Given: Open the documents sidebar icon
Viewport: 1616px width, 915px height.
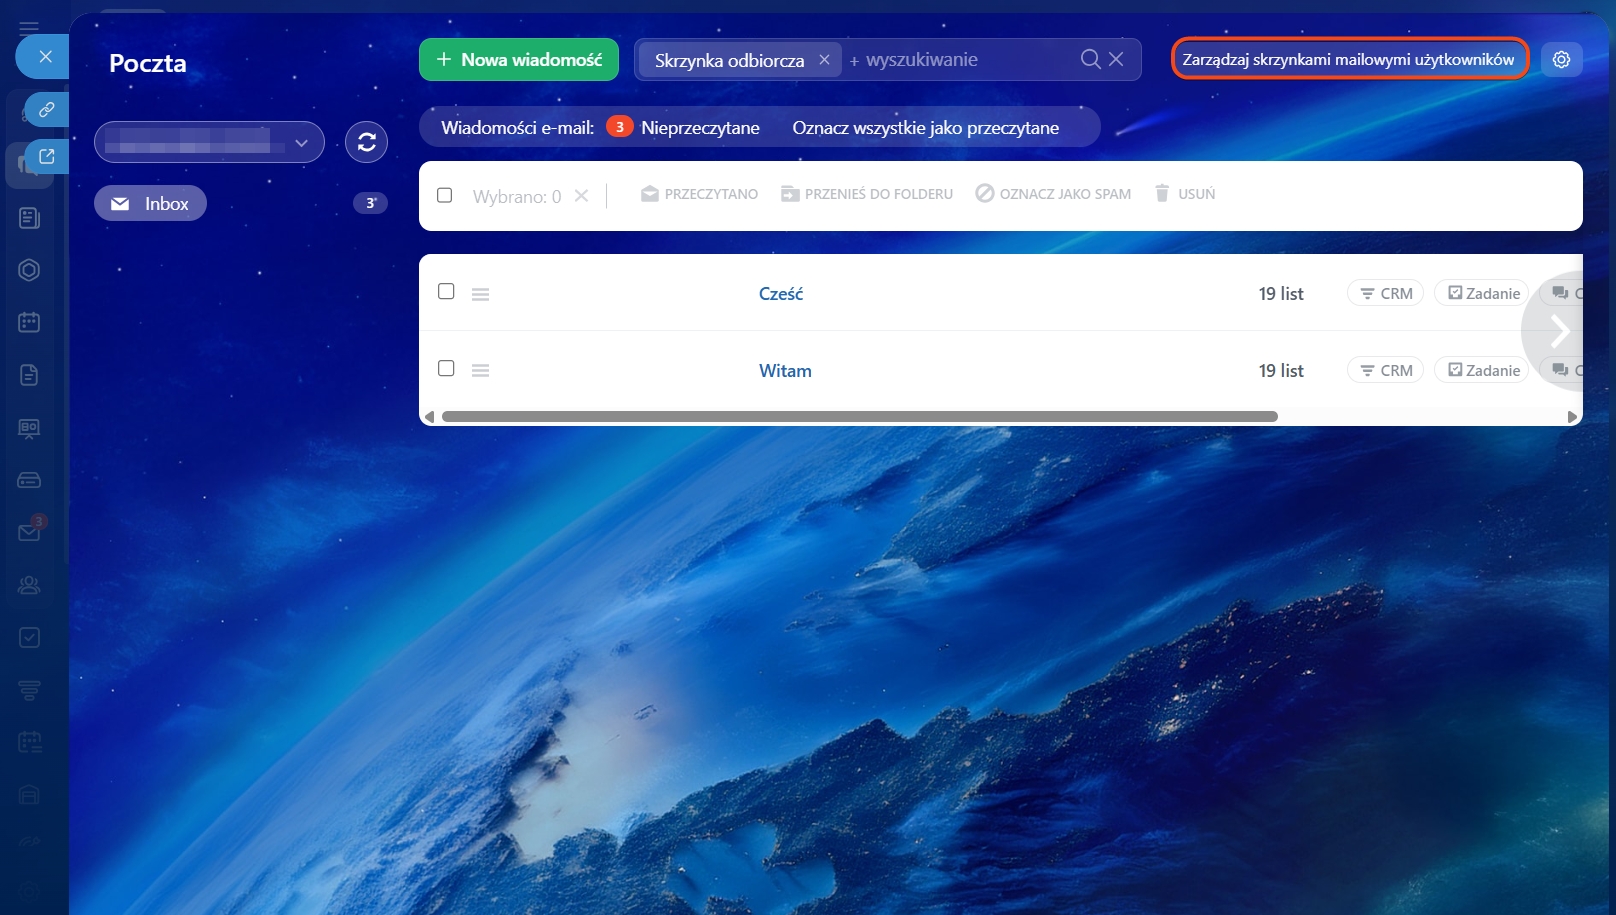Looking at the screenshot, I should 29,375.
